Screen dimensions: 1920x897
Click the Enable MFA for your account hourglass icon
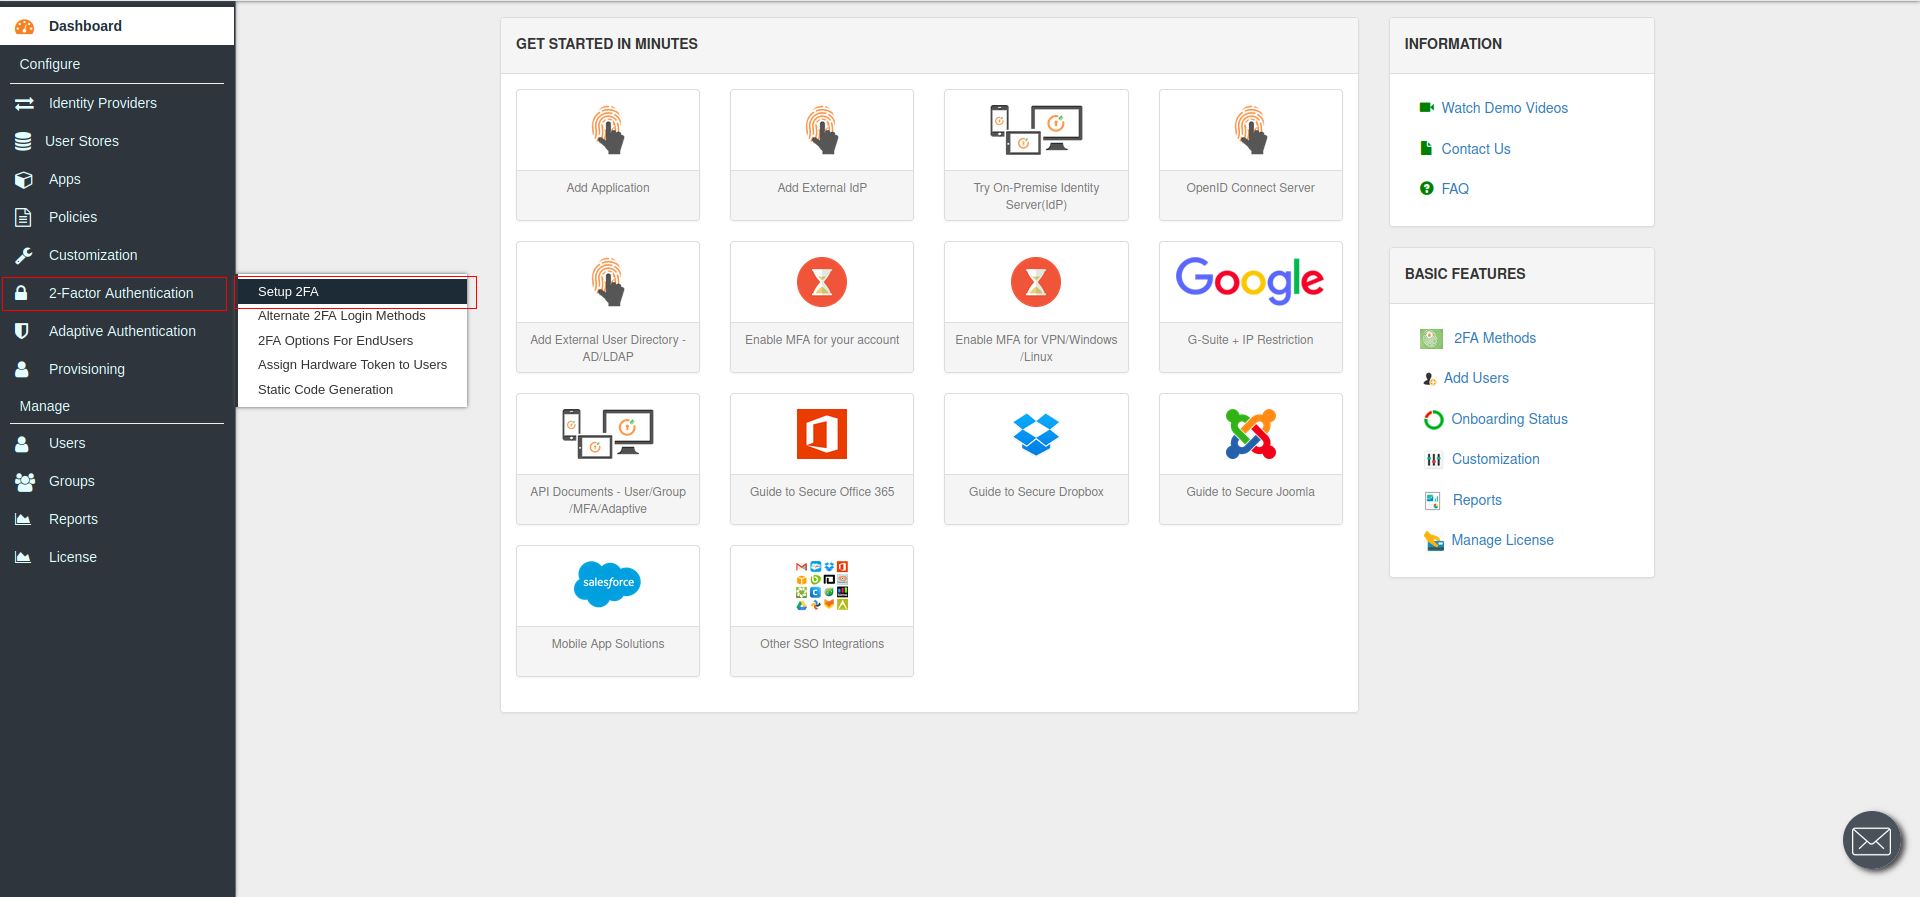click(822, 282)
